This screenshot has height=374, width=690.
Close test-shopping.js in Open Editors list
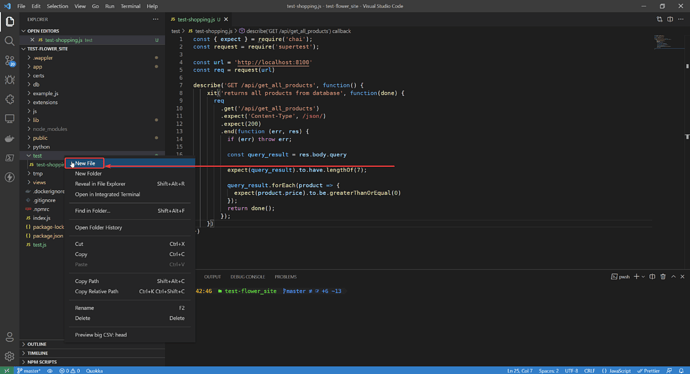point(32,40)
